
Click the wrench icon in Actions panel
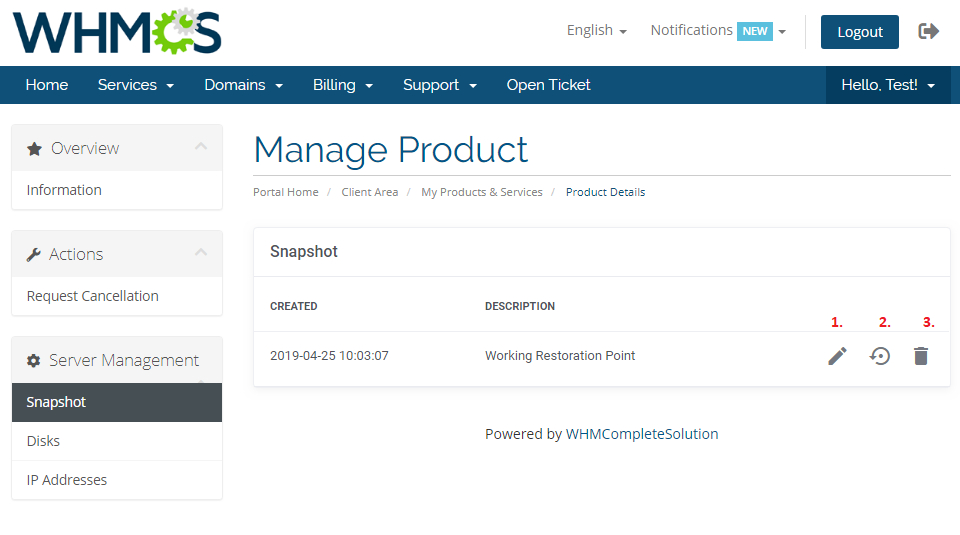pos(34,255)
